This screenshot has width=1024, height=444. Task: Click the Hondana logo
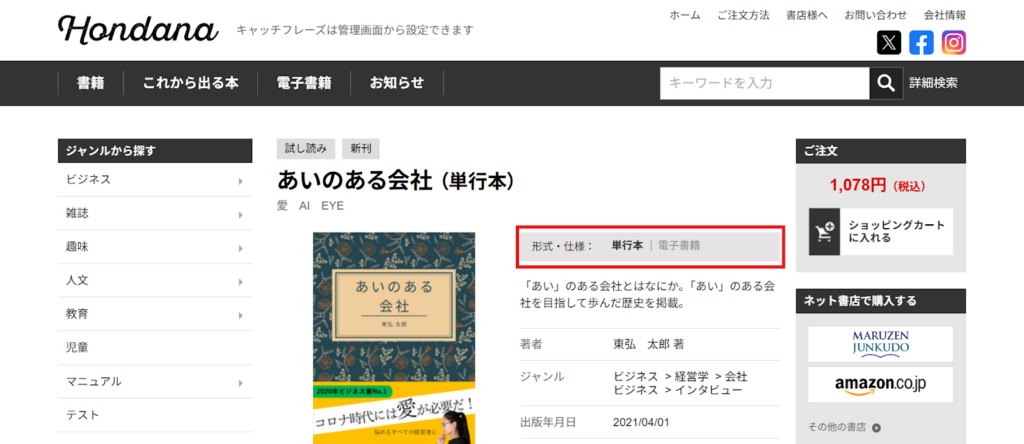tap(138, 29)
